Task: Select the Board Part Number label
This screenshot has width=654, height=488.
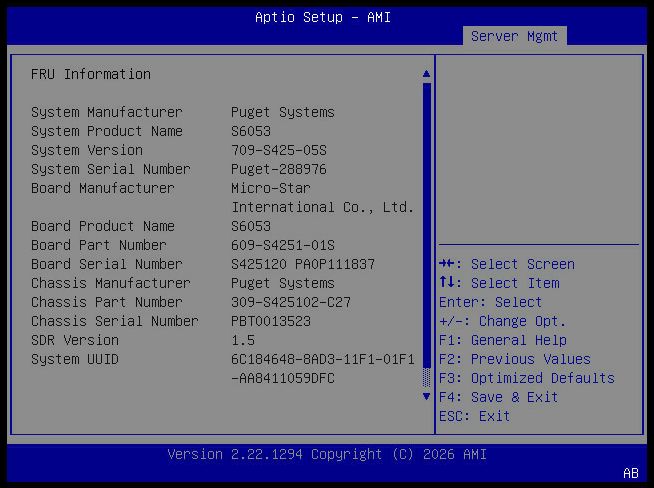Action: [x=98, y=245]
